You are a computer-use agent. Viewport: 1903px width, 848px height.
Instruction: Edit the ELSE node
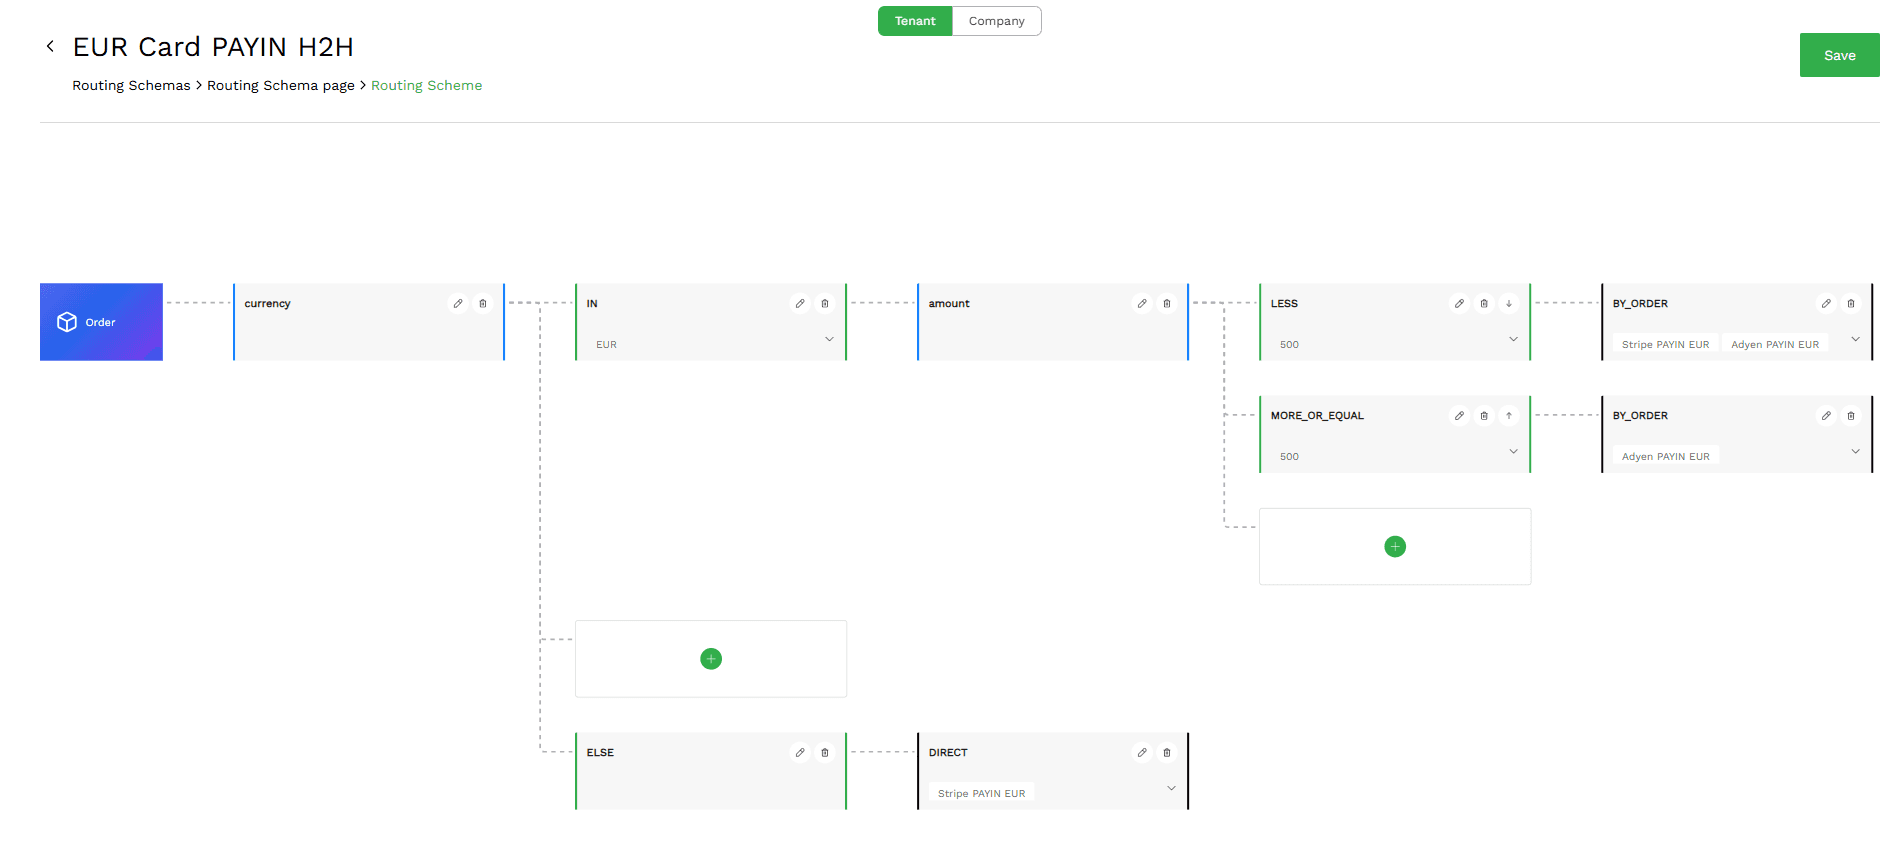[x=800, y=752]
